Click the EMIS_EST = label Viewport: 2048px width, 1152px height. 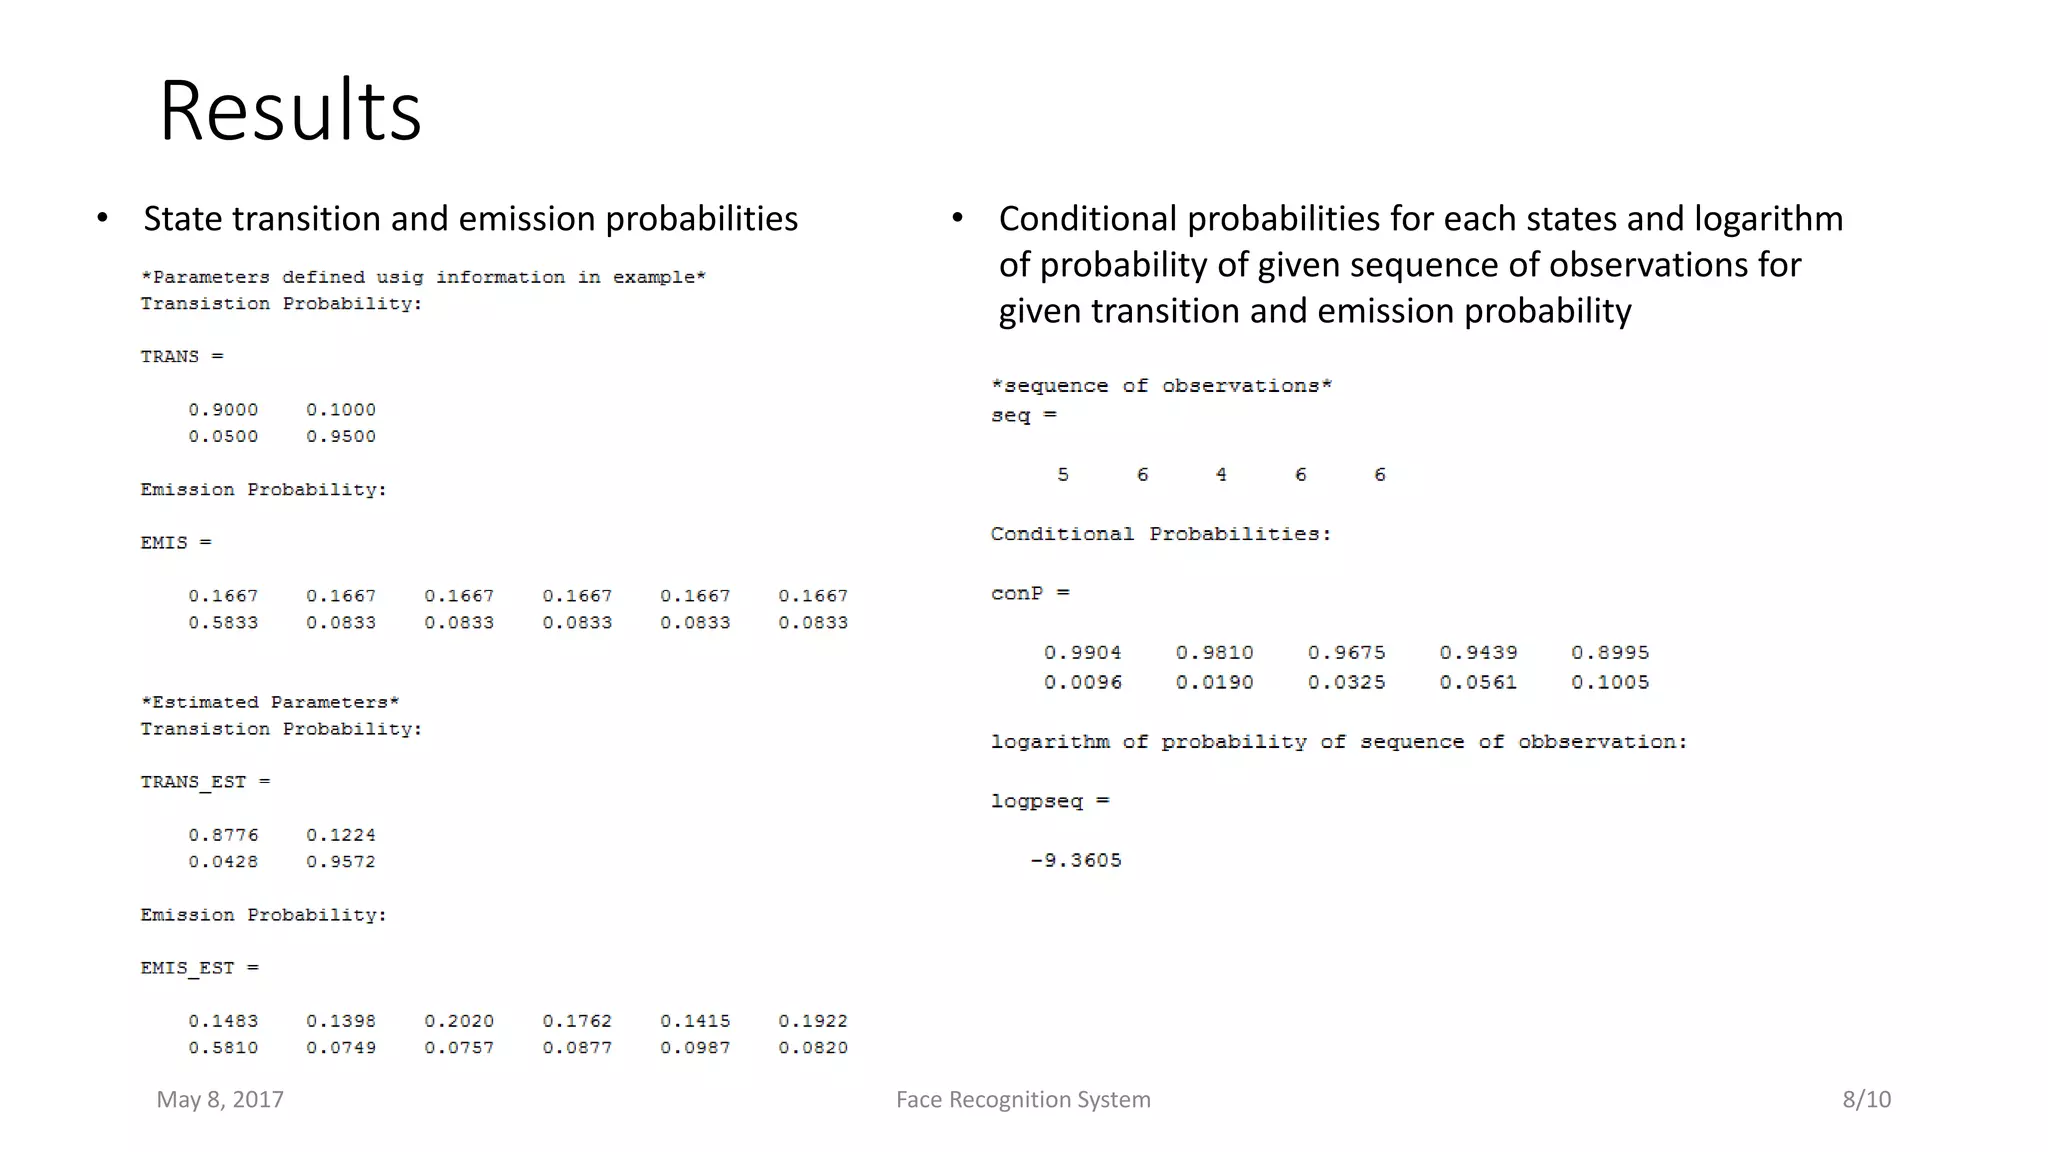pos(199,968)
